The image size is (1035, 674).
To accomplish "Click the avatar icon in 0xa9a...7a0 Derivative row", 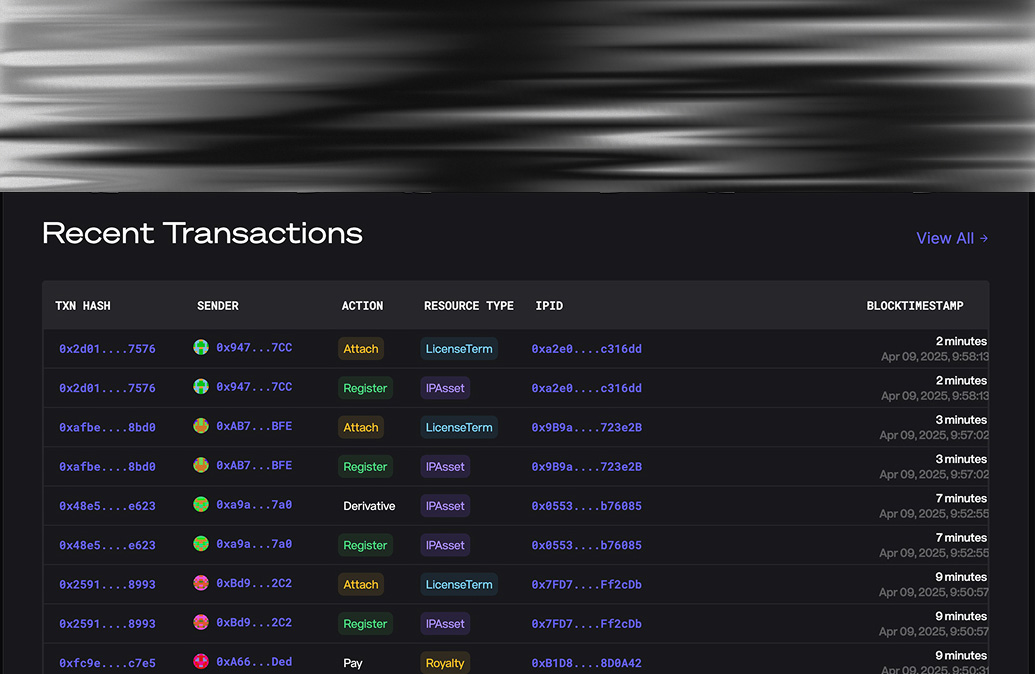I will pyautogui.click(x=201, y=505).
